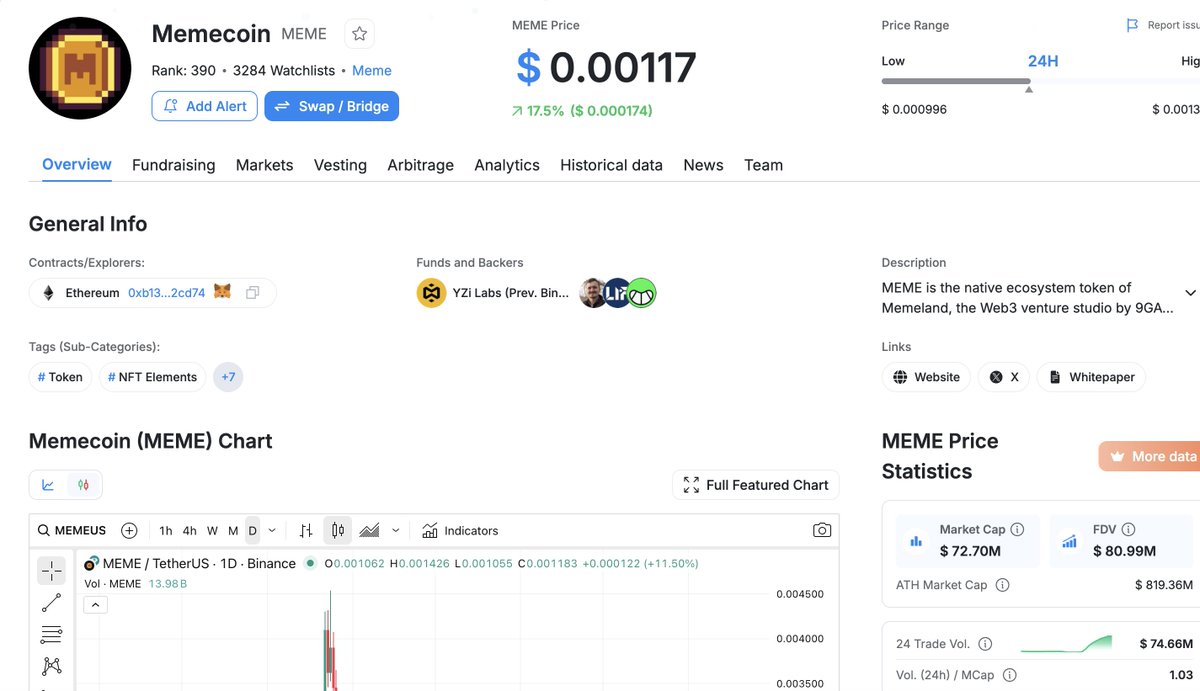The height and width of the screenshot is (691, 1200).
Task: Click the Add Alert button
Action: coord(205,106)
